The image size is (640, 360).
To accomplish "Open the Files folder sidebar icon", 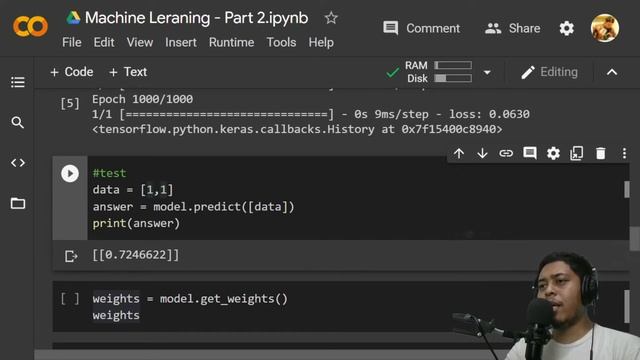I will pyautogui.click(x=18, y=203).
